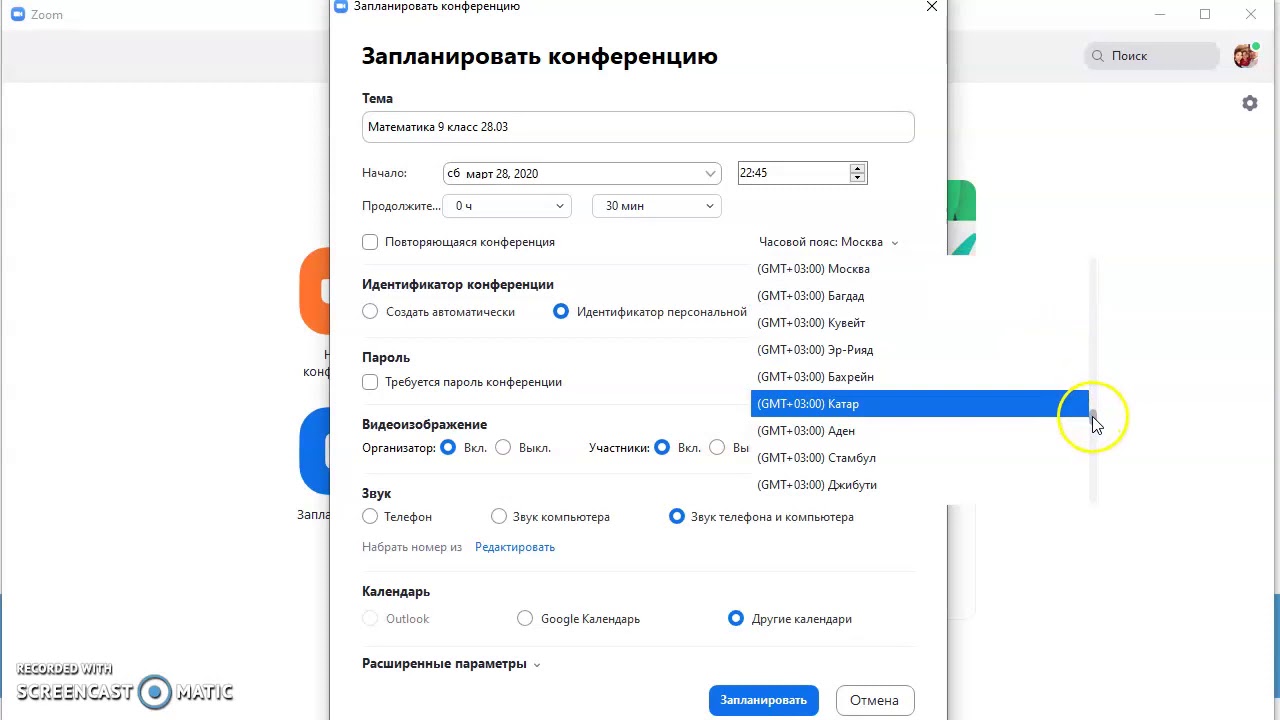Select Другие календари radio button
The image size is (1280, 720).
736,619
